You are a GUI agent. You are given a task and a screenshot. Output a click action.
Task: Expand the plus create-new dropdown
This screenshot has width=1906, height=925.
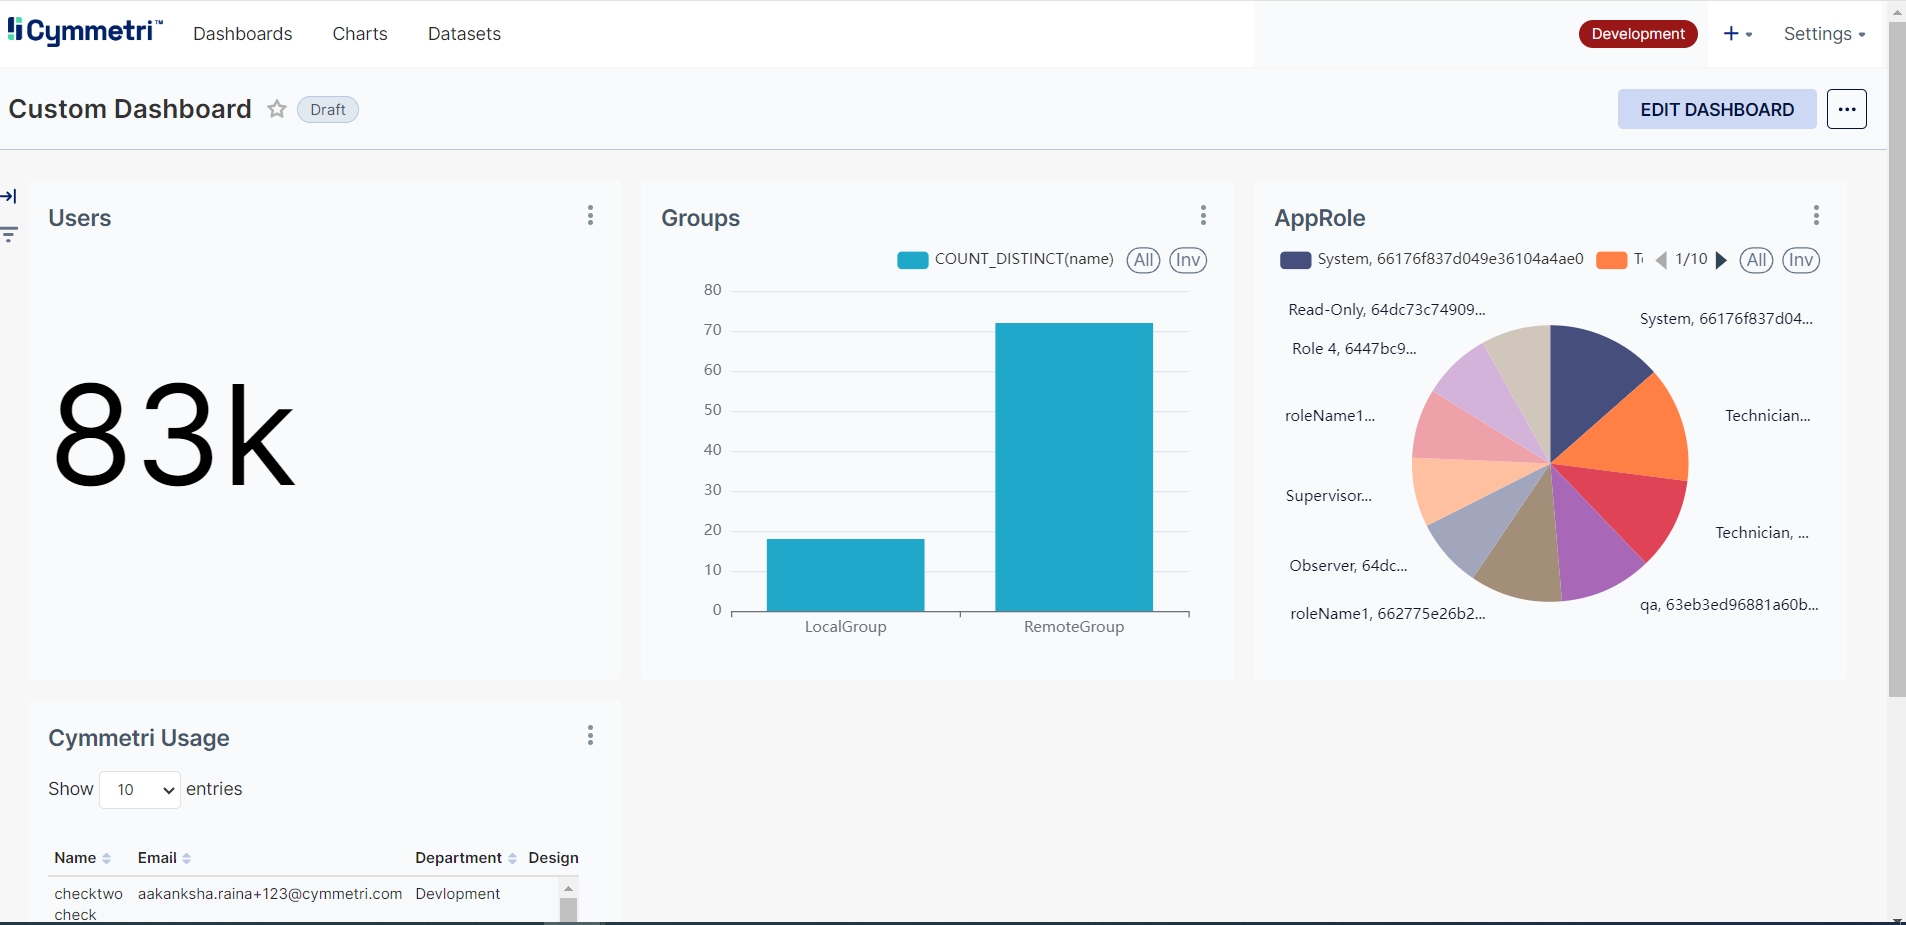(1737, 34)
